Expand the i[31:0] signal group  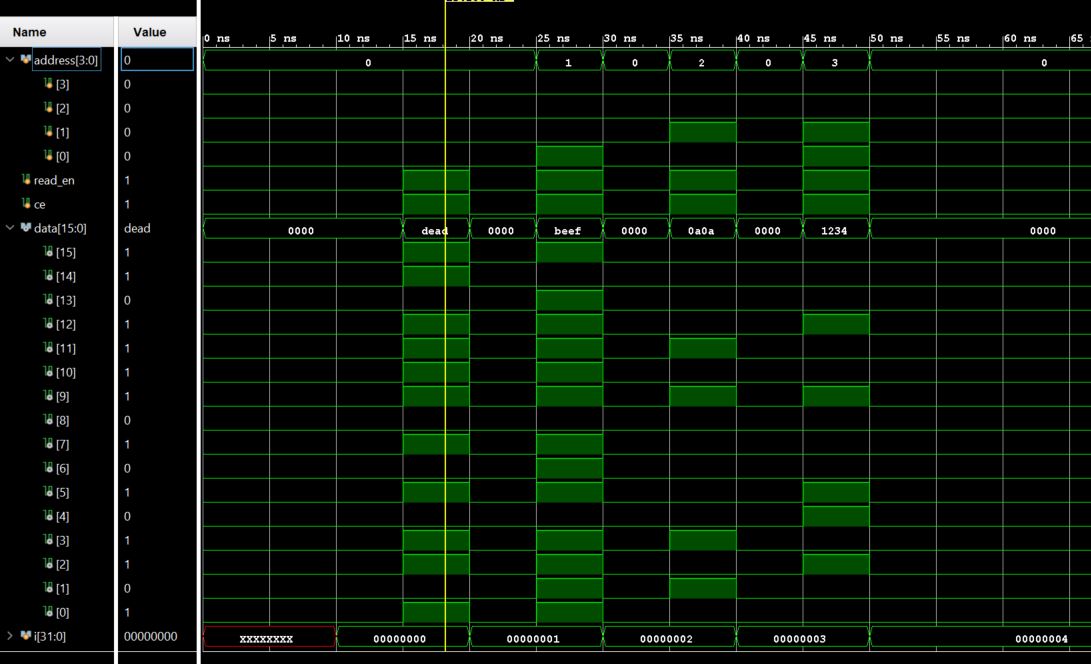tap(10, 636)
